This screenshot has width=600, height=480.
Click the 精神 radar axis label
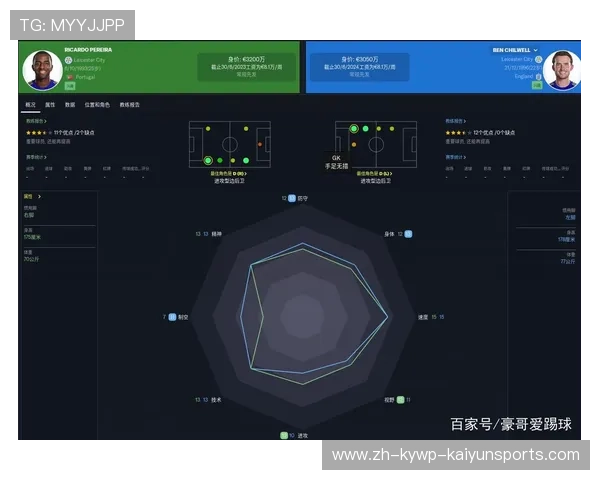[x=217, y=234]
